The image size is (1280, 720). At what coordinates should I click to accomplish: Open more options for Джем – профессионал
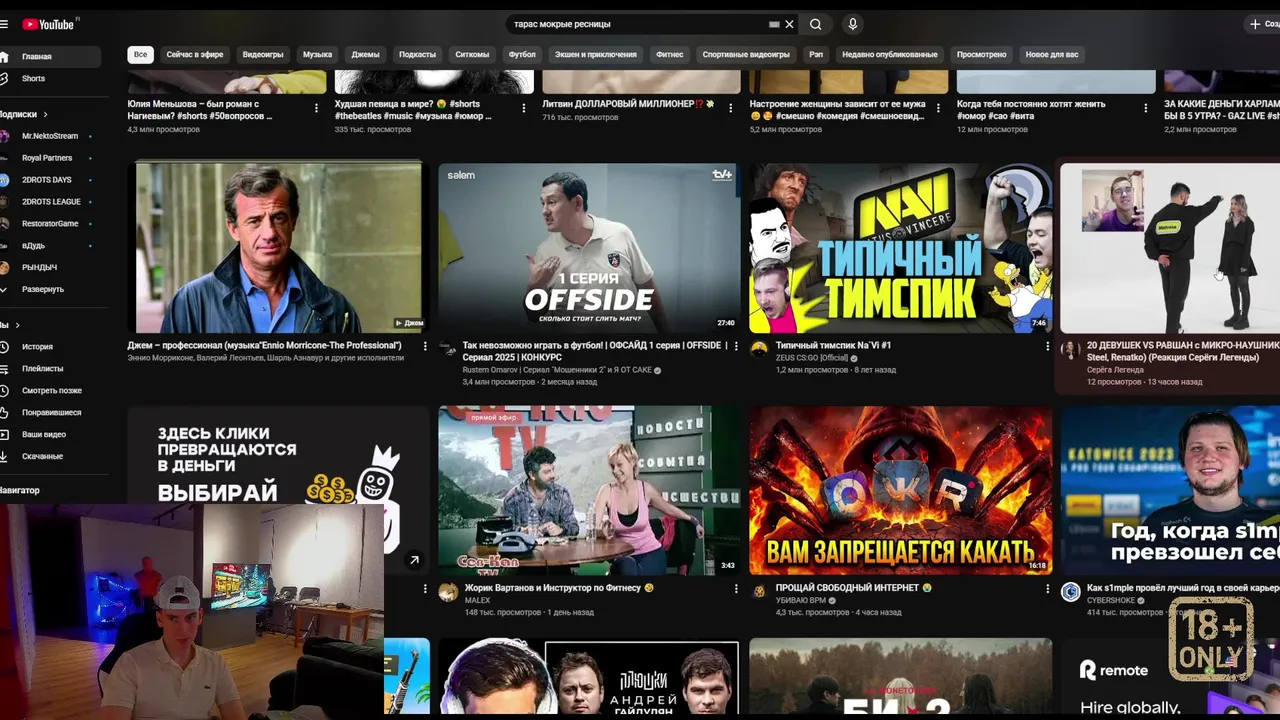(425, 346)
